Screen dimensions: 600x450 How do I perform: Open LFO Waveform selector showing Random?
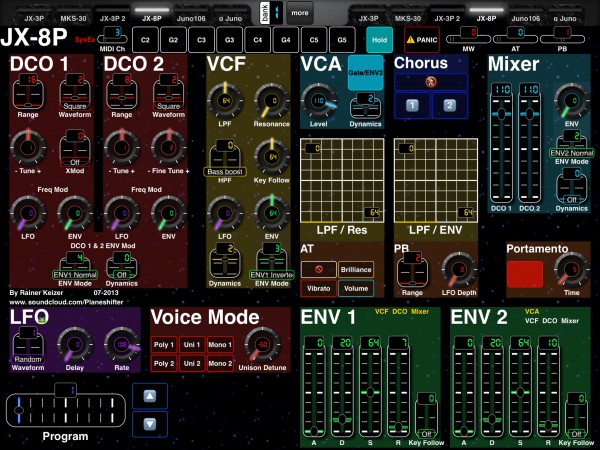(x=28, y=345)
